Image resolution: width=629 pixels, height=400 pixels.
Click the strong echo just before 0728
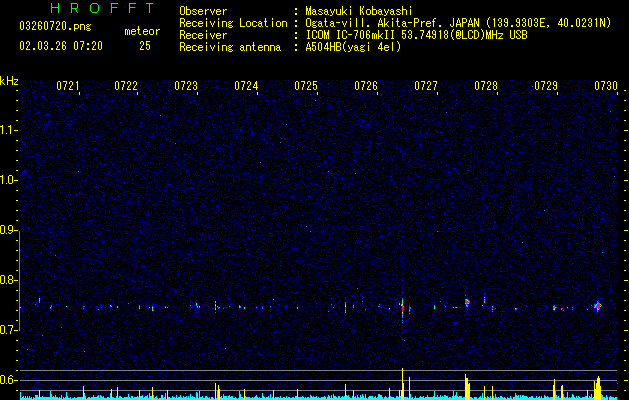[x=467, y=302]
